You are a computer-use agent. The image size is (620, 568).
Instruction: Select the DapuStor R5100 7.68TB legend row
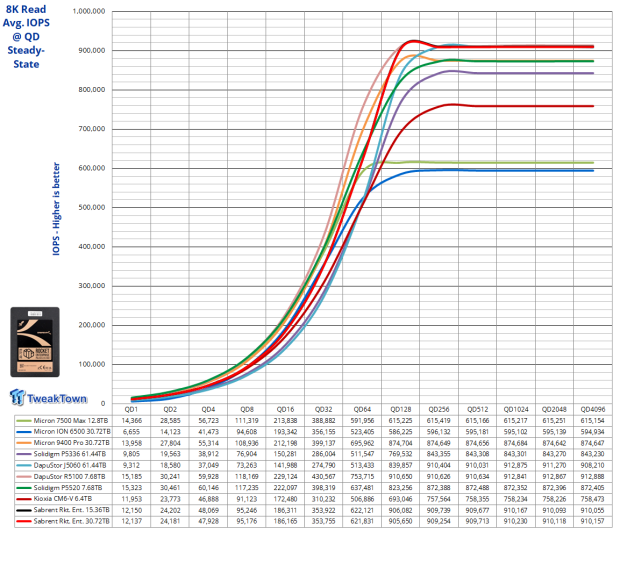[64, 477]
